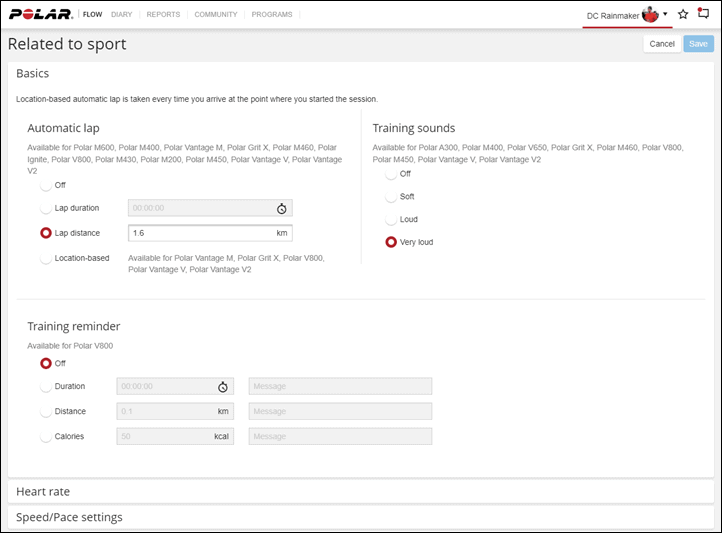Click the 'Related to sport' heading
The height and width of the screenshot is (533, 722).
(x=67, y=44)
